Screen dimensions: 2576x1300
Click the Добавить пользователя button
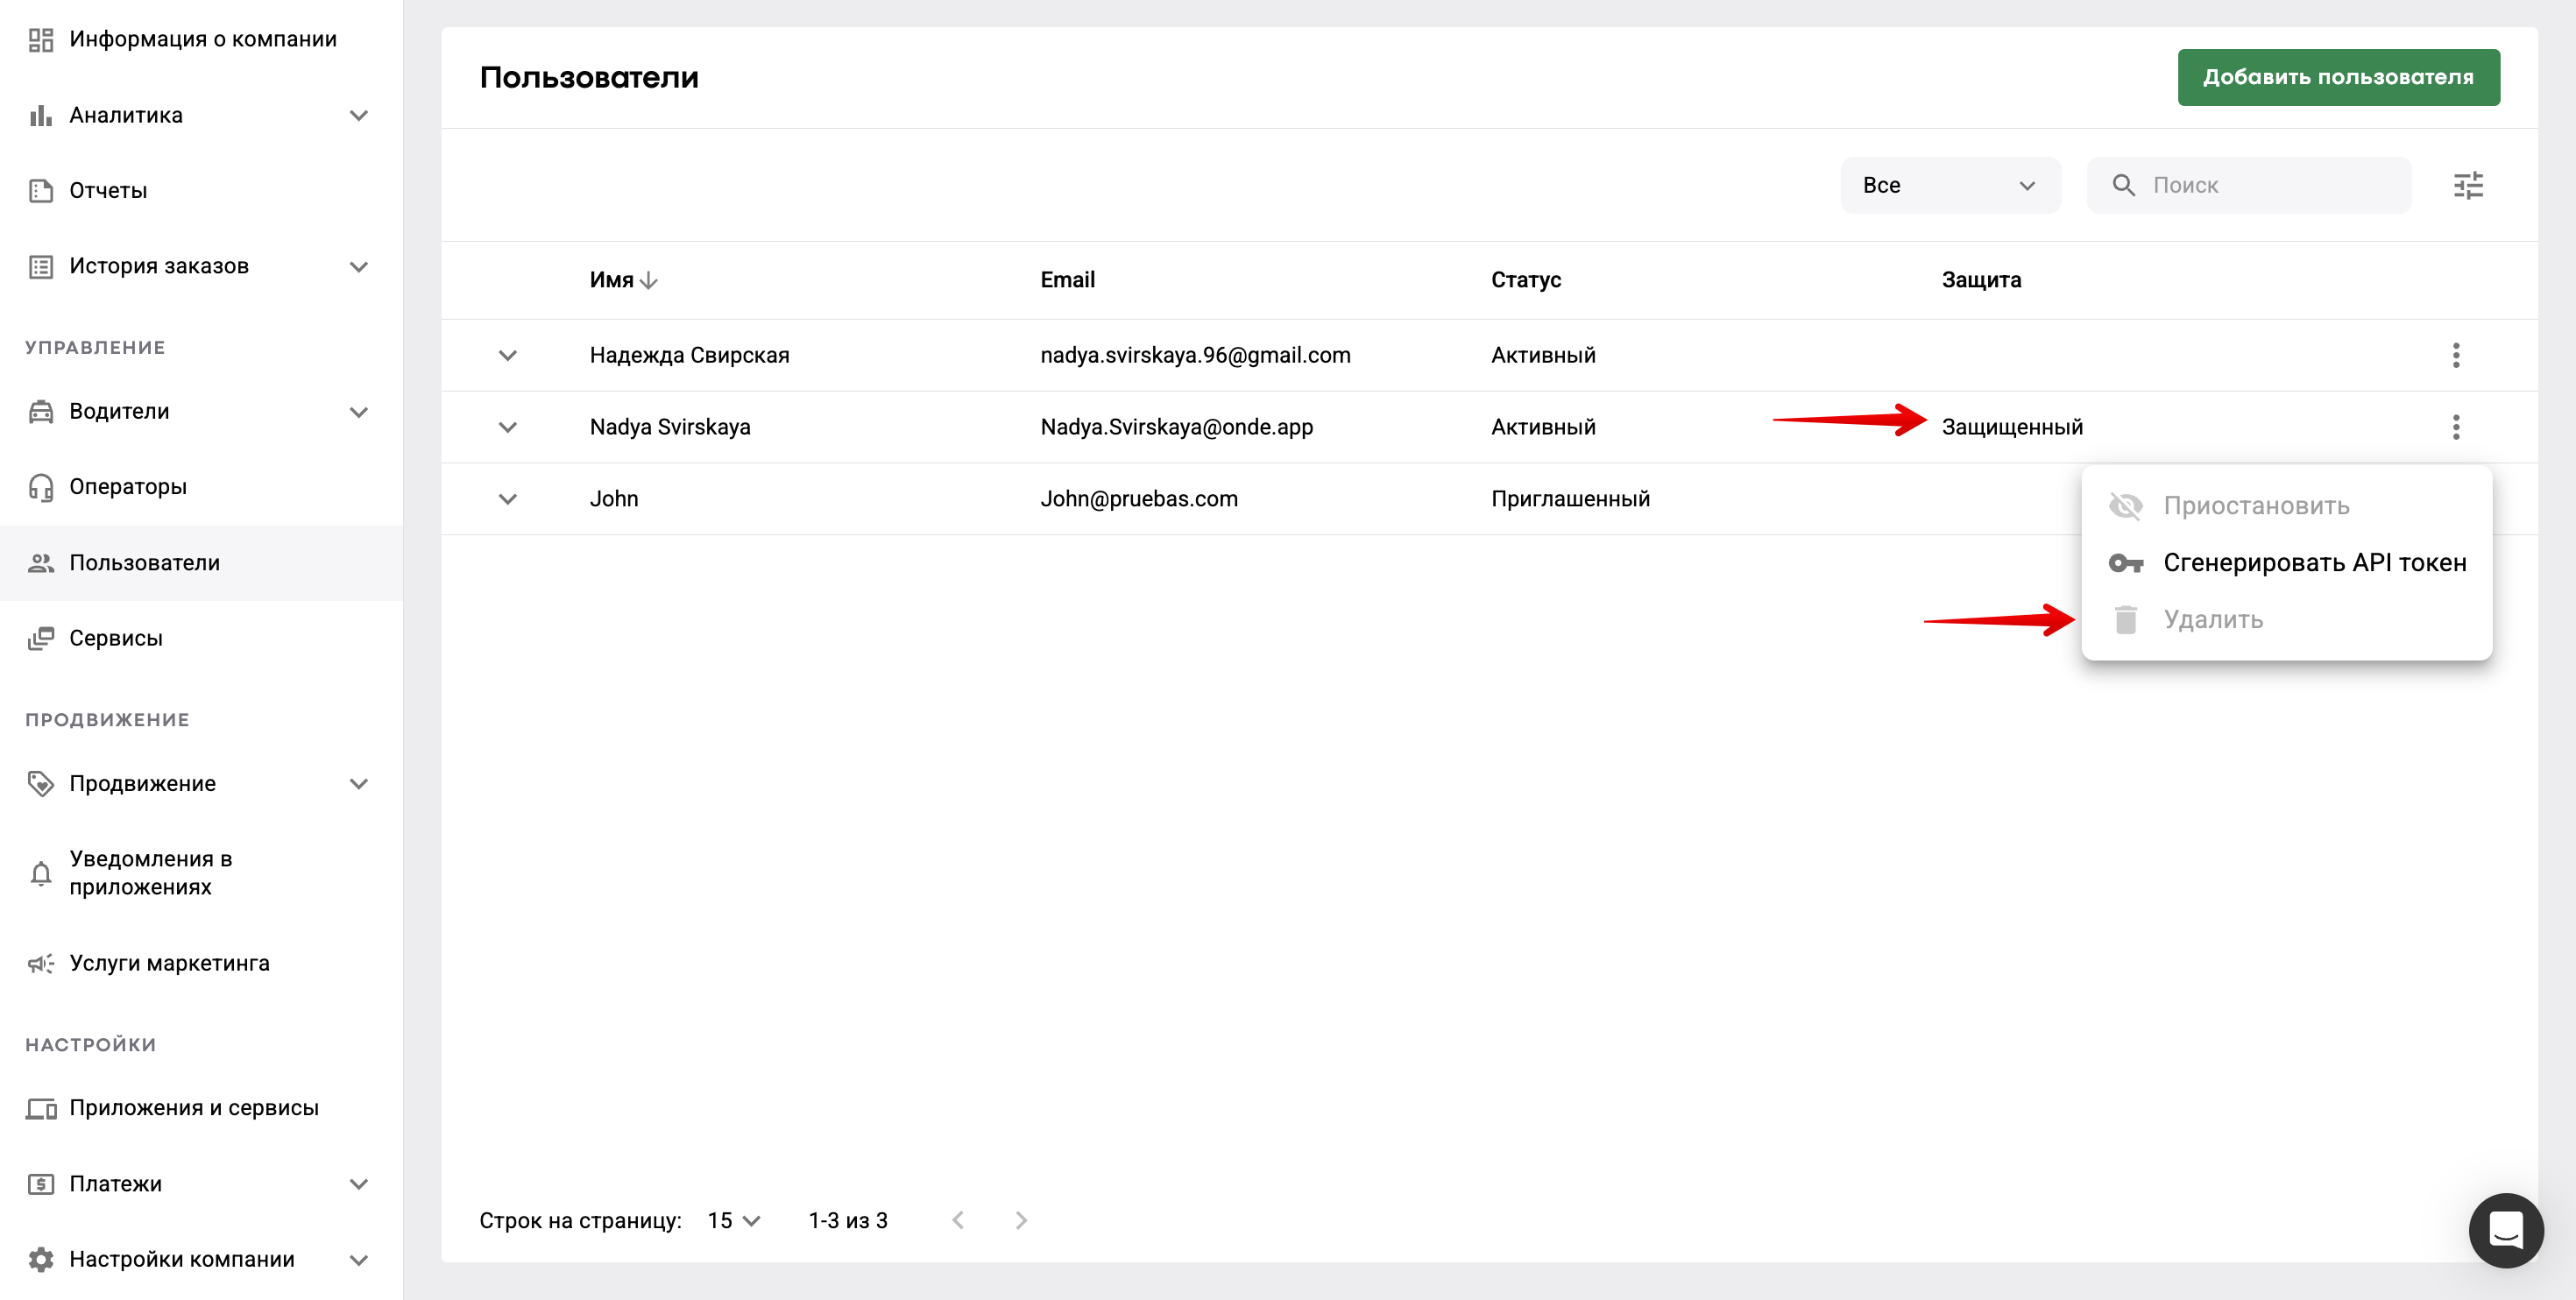[2337, 77]
